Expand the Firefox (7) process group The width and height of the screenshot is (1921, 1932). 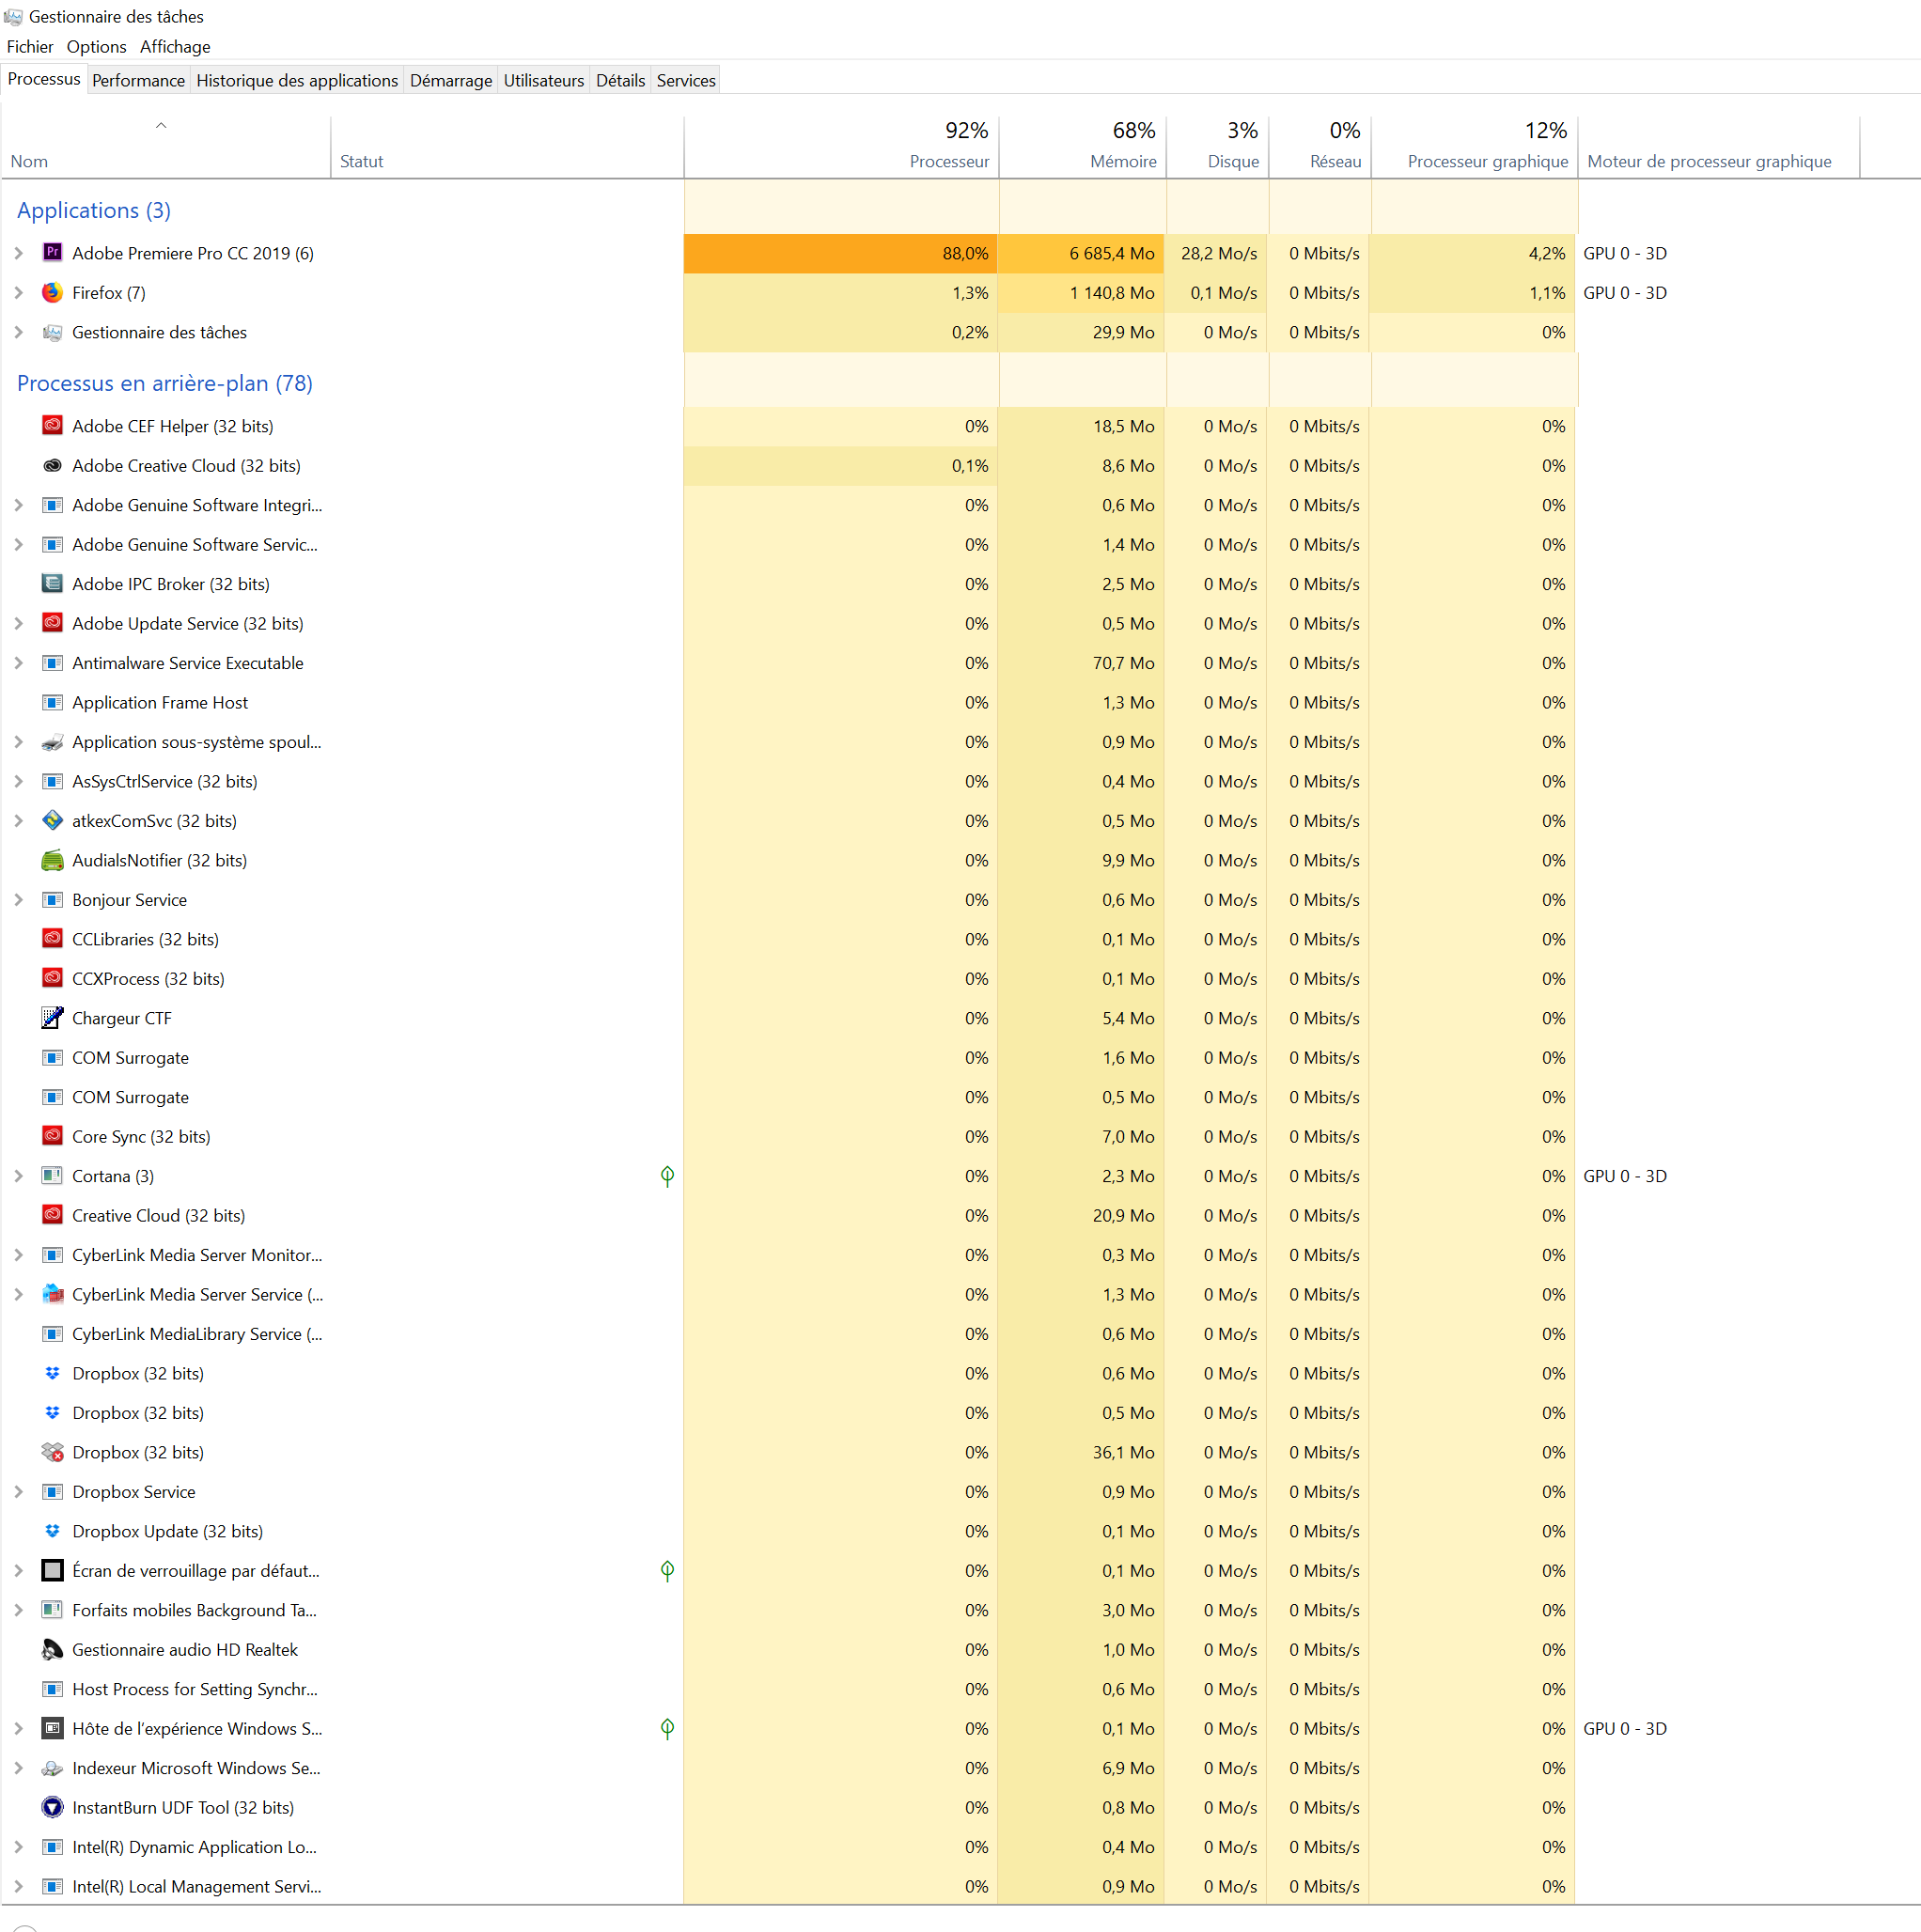pyautogui.click(x=19, y=293)
